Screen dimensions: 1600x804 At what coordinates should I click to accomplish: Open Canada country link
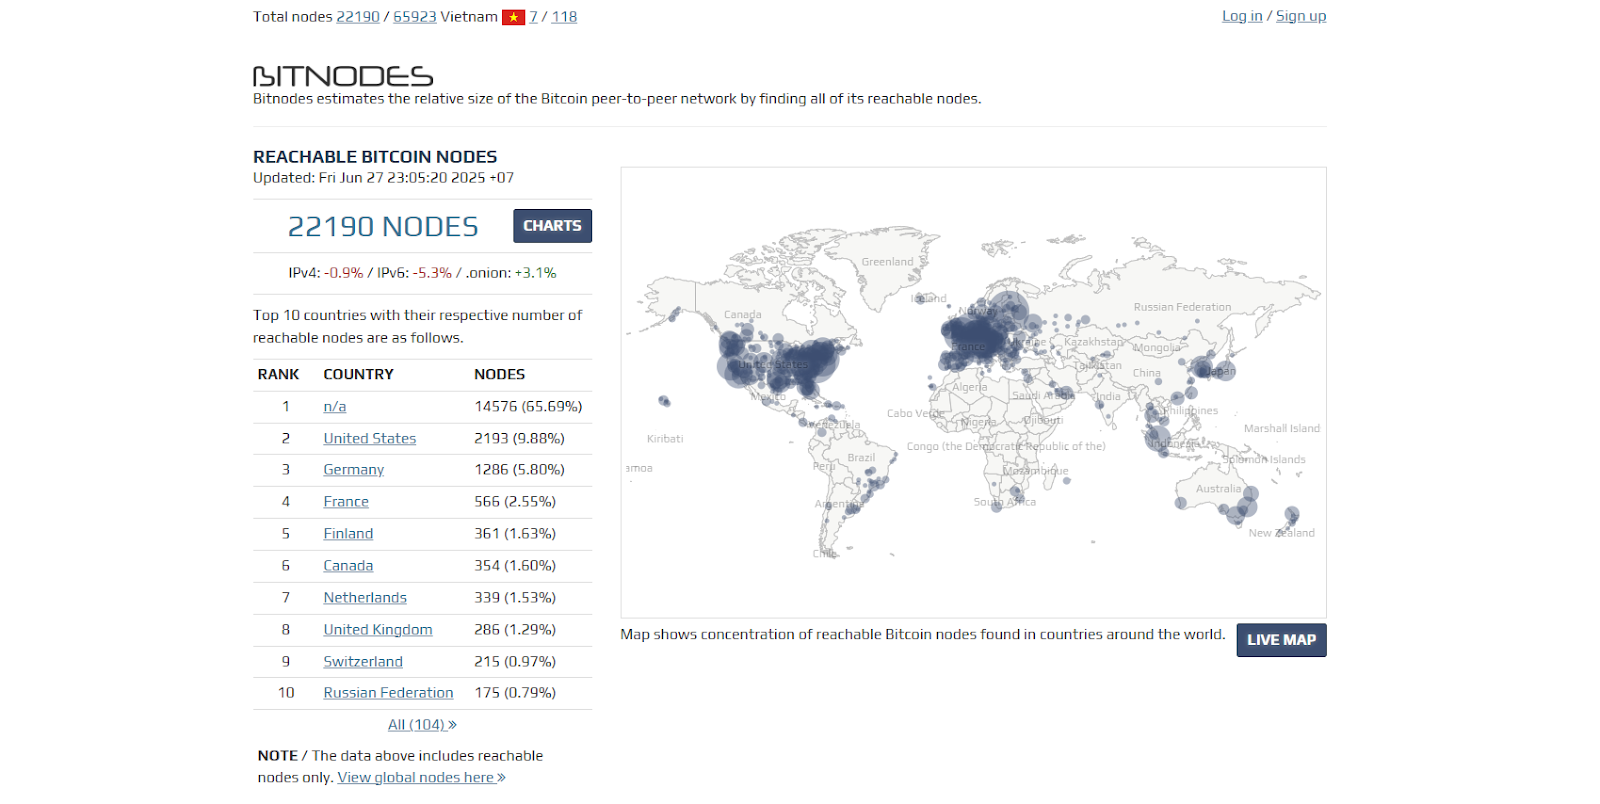348,566
